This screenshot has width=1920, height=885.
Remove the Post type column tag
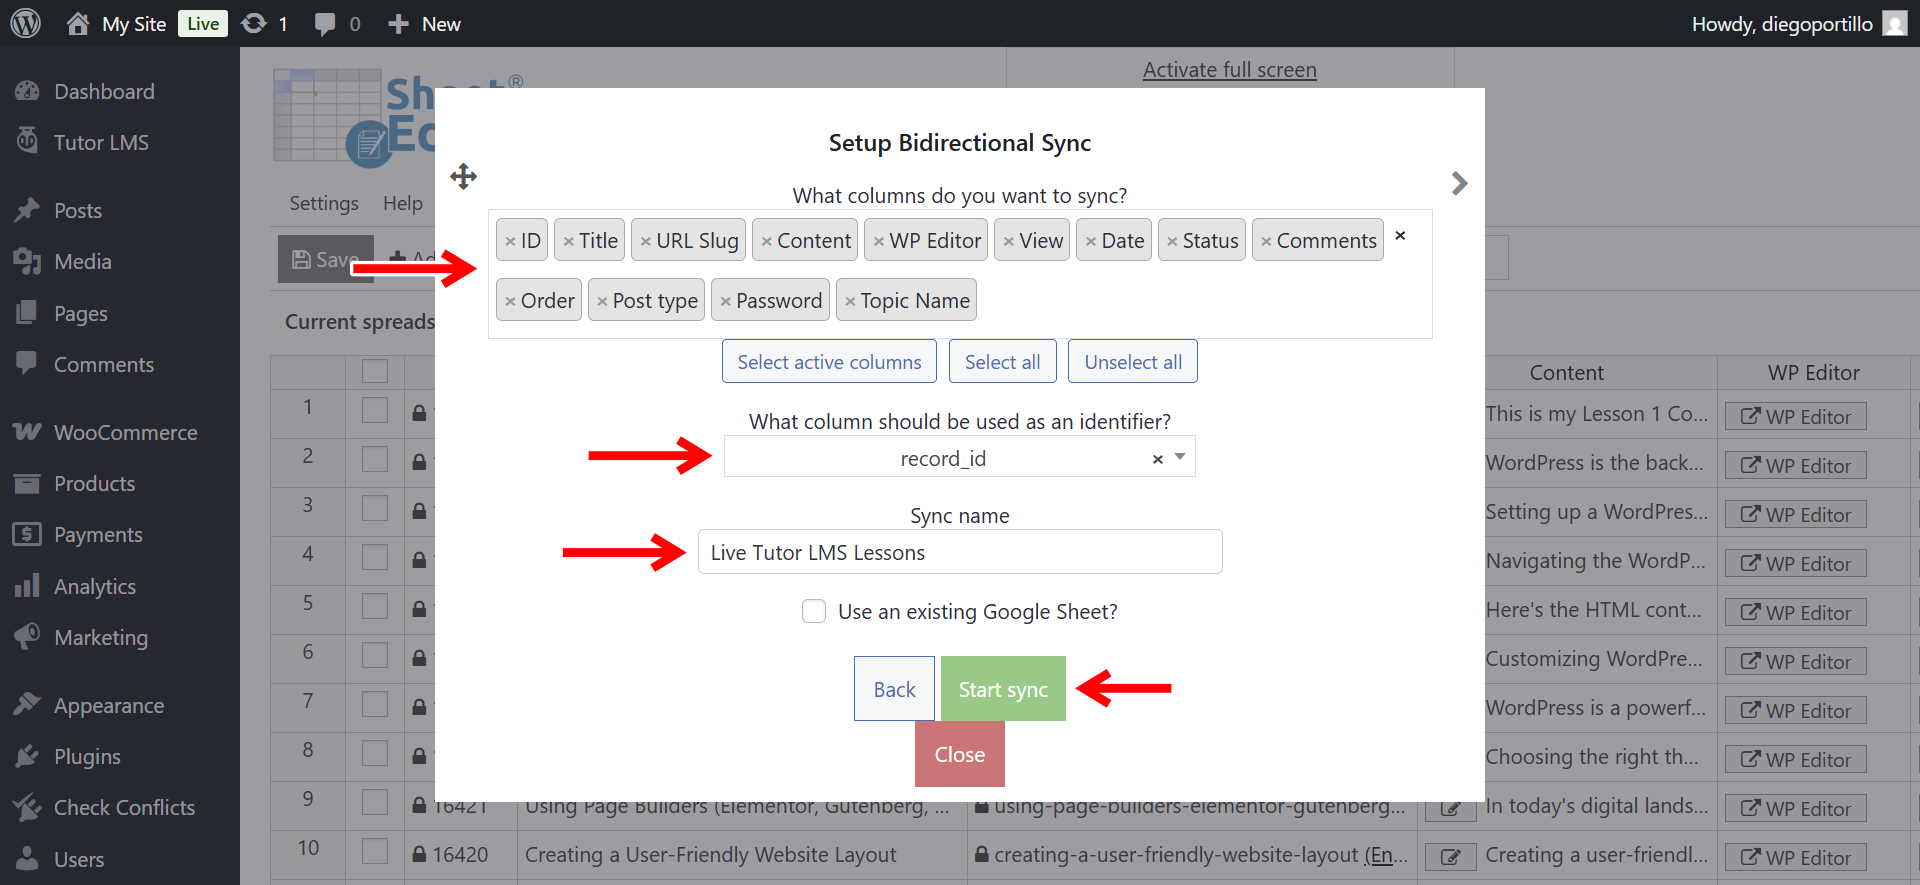[602, 302]
